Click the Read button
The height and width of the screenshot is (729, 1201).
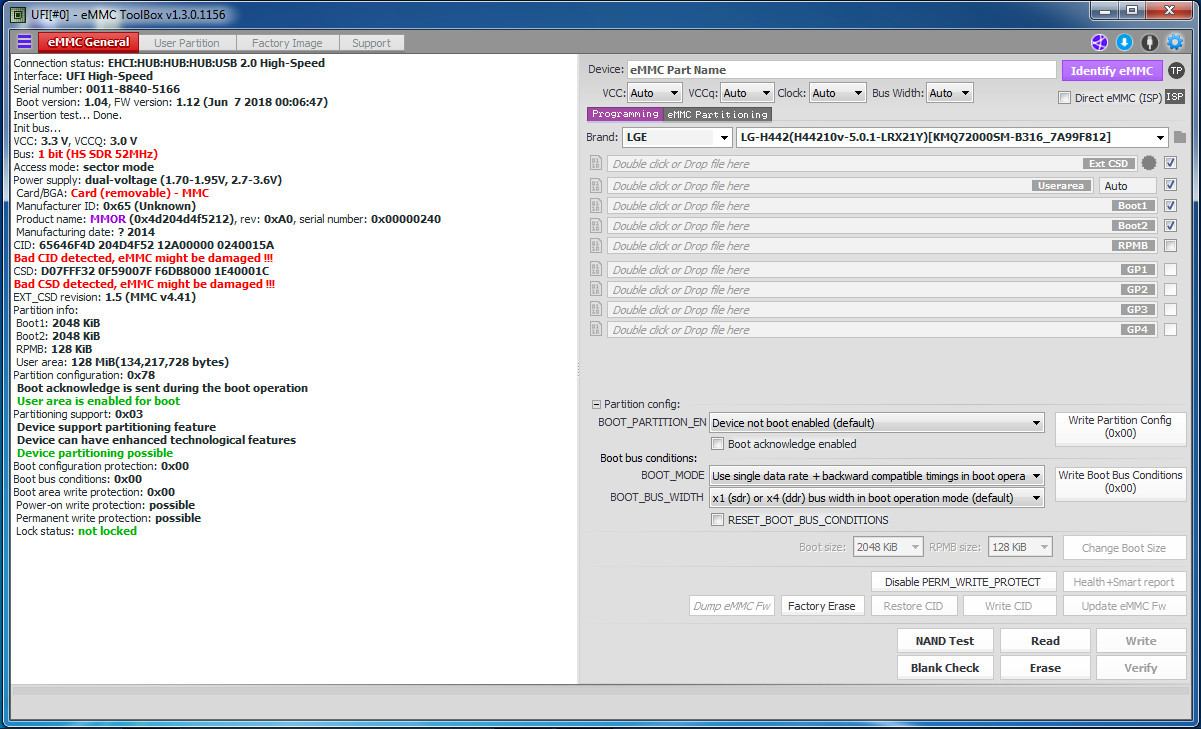tap(1045, 641)
